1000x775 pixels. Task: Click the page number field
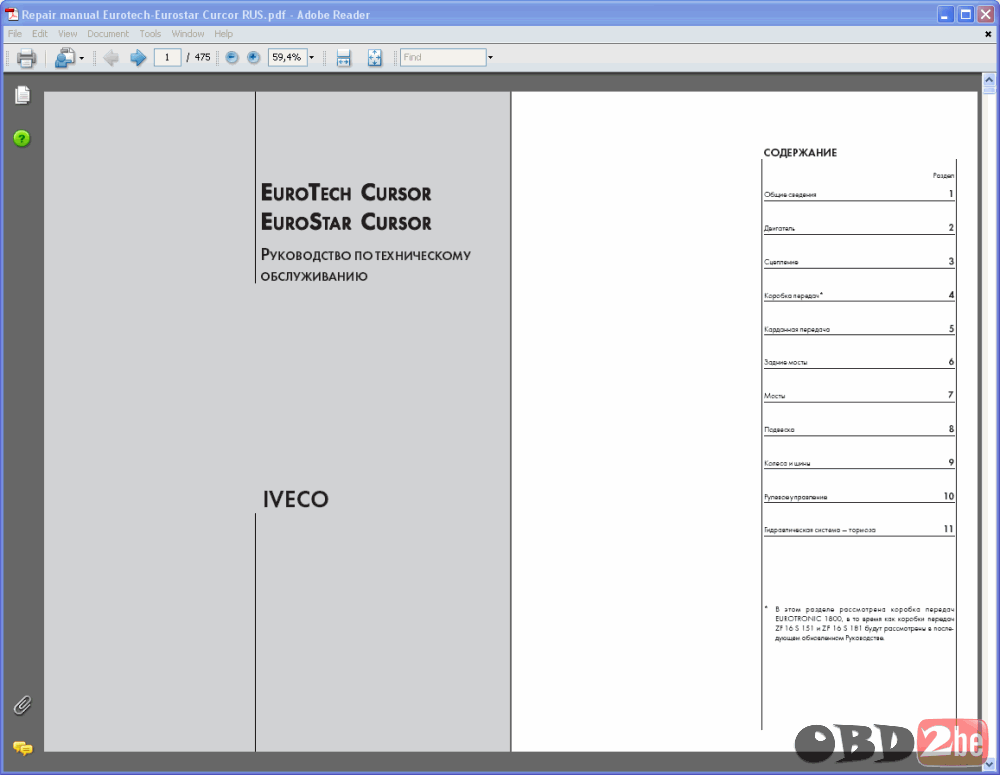(167, 57)
